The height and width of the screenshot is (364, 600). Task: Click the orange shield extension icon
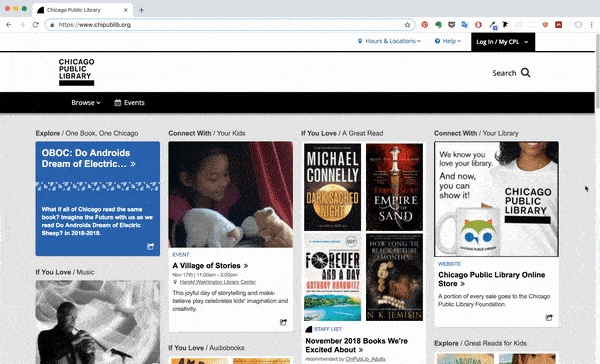coord(545,24)
